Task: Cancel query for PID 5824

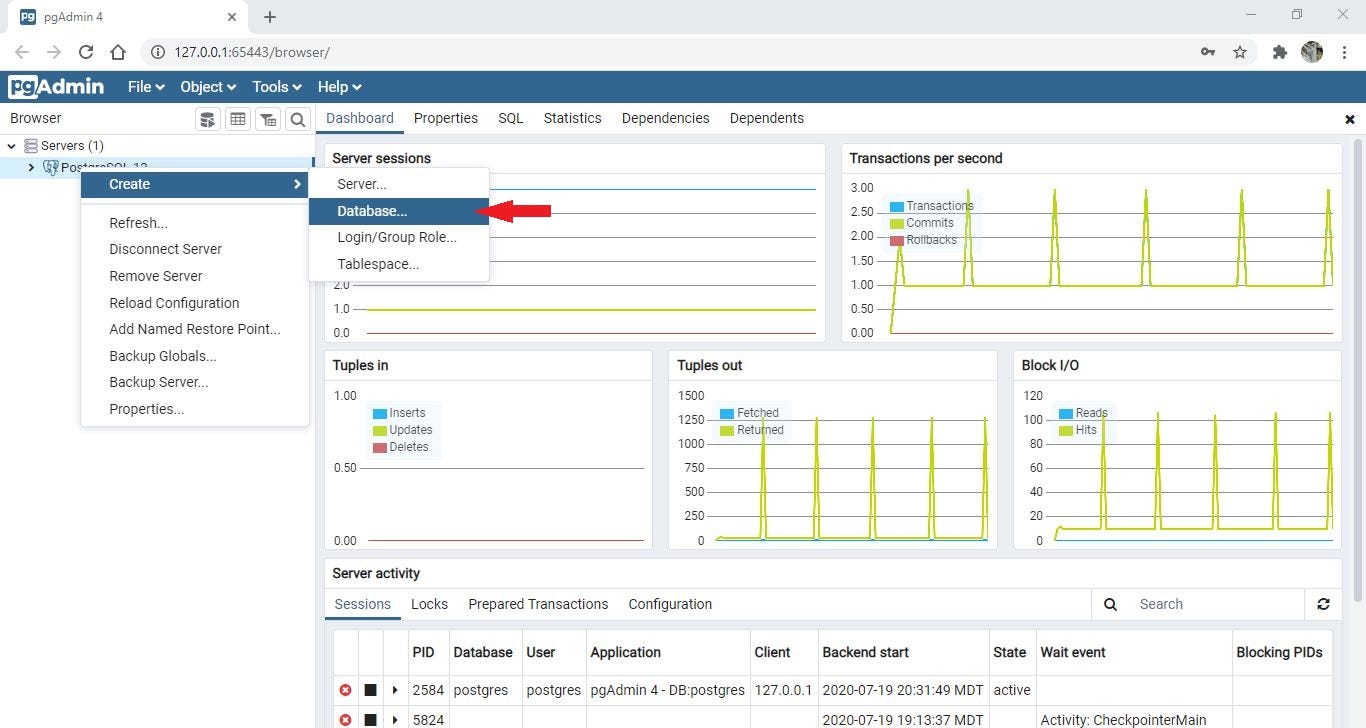Action: coord(370,720)
